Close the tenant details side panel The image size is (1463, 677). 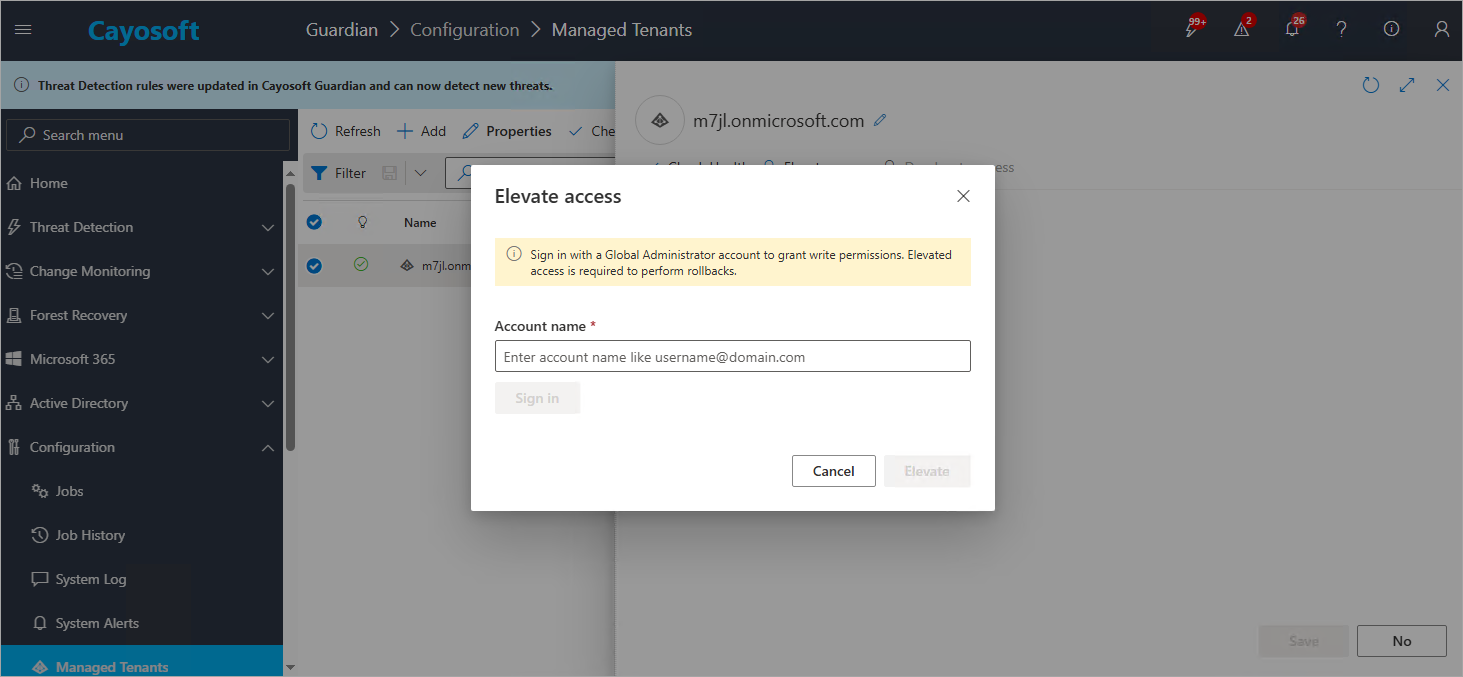pyautogui.click(x=1443, y=86)
